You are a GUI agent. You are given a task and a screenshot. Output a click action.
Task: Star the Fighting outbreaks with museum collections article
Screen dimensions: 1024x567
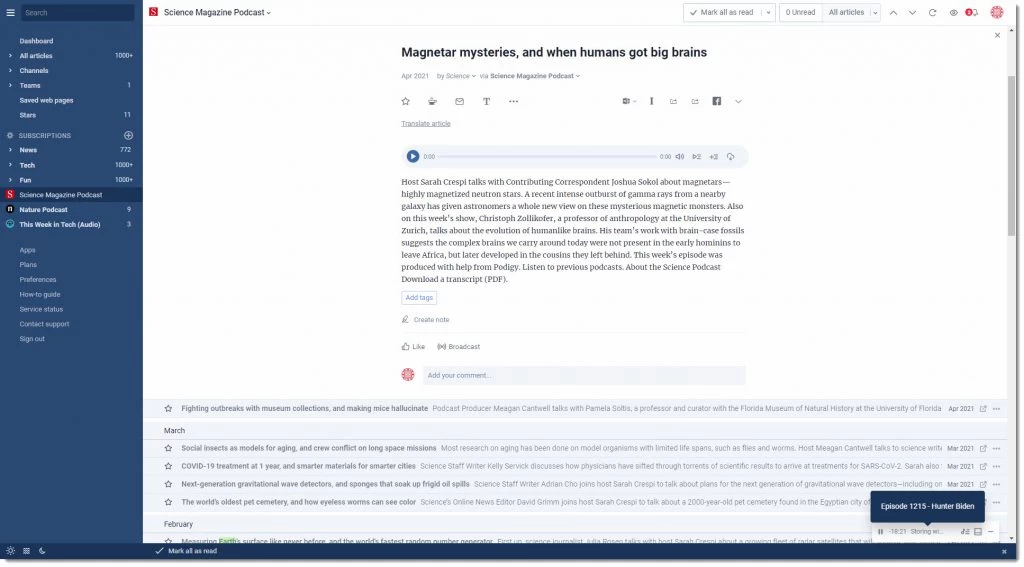[168, 409]
